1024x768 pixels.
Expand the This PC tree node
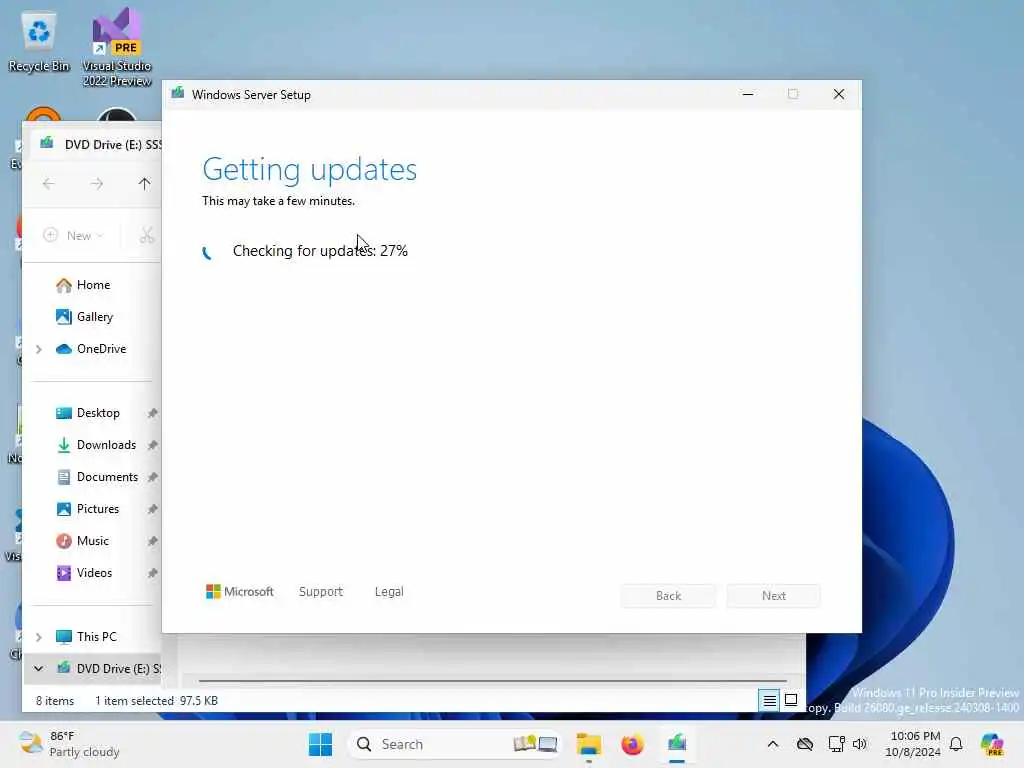point(39,637)
